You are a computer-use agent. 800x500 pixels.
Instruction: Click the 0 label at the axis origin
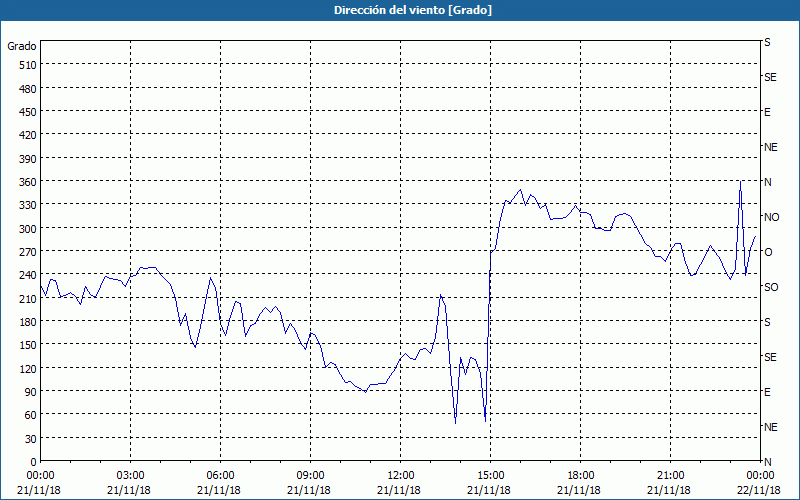point(34,462)
